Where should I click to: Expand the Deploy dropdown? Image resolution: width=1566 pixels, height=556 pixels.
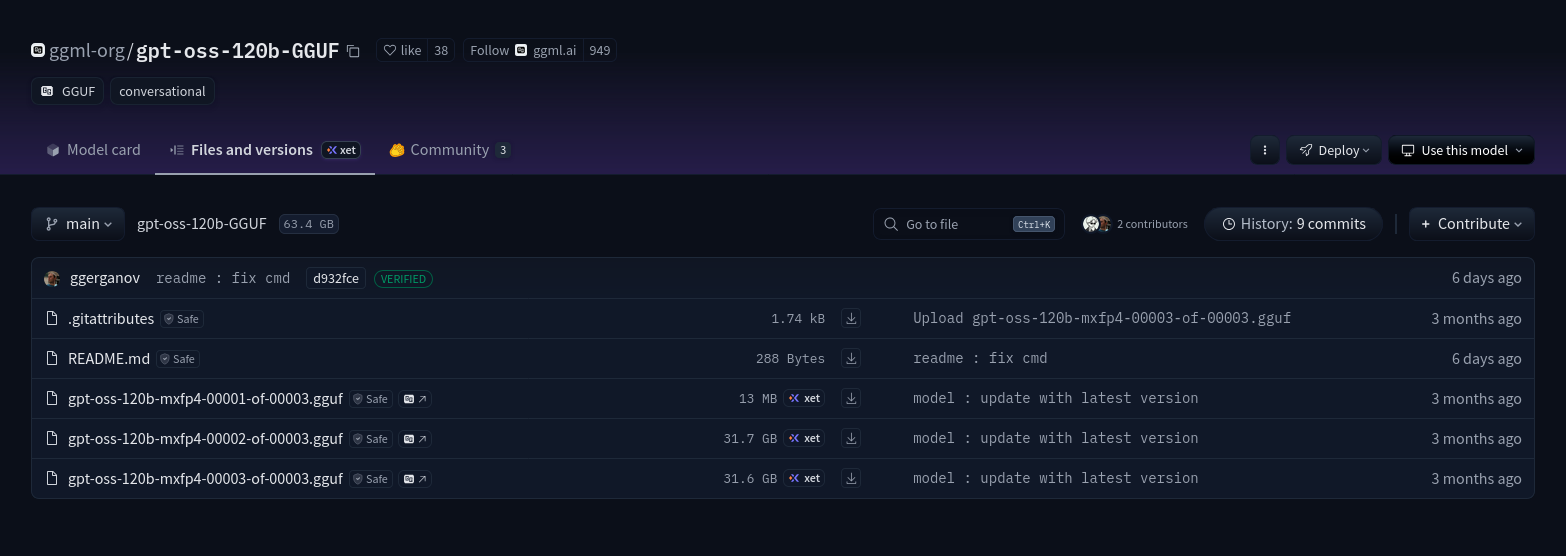pos(1334,150)
